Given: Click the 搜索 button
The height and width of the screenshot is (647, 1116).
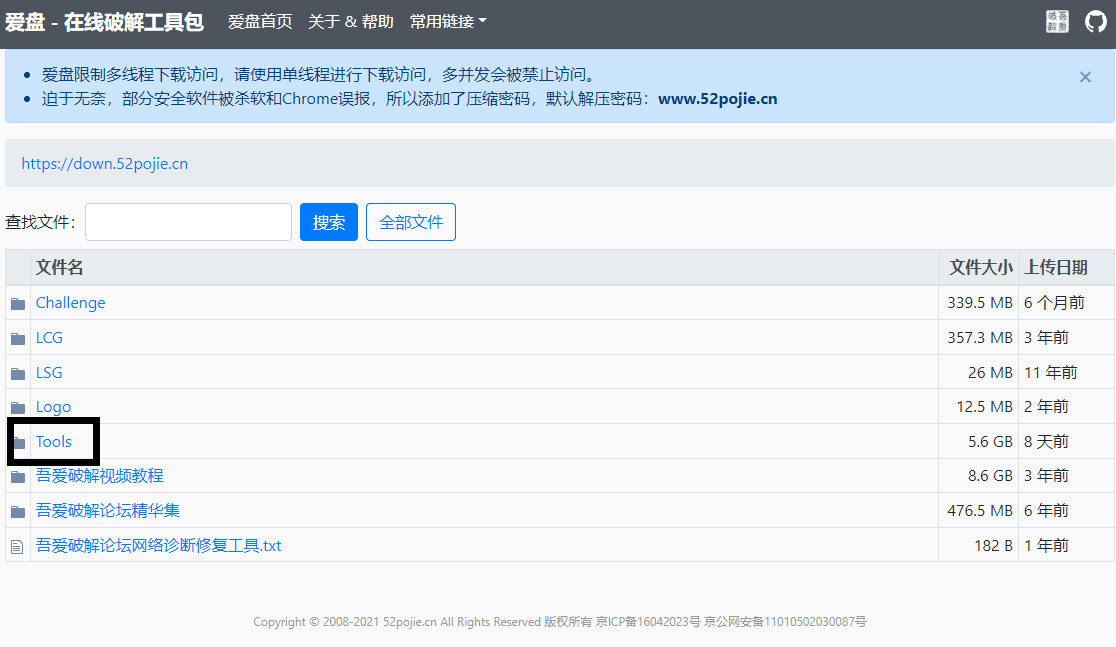Looking at the screenshot, I should coord(329,222).
